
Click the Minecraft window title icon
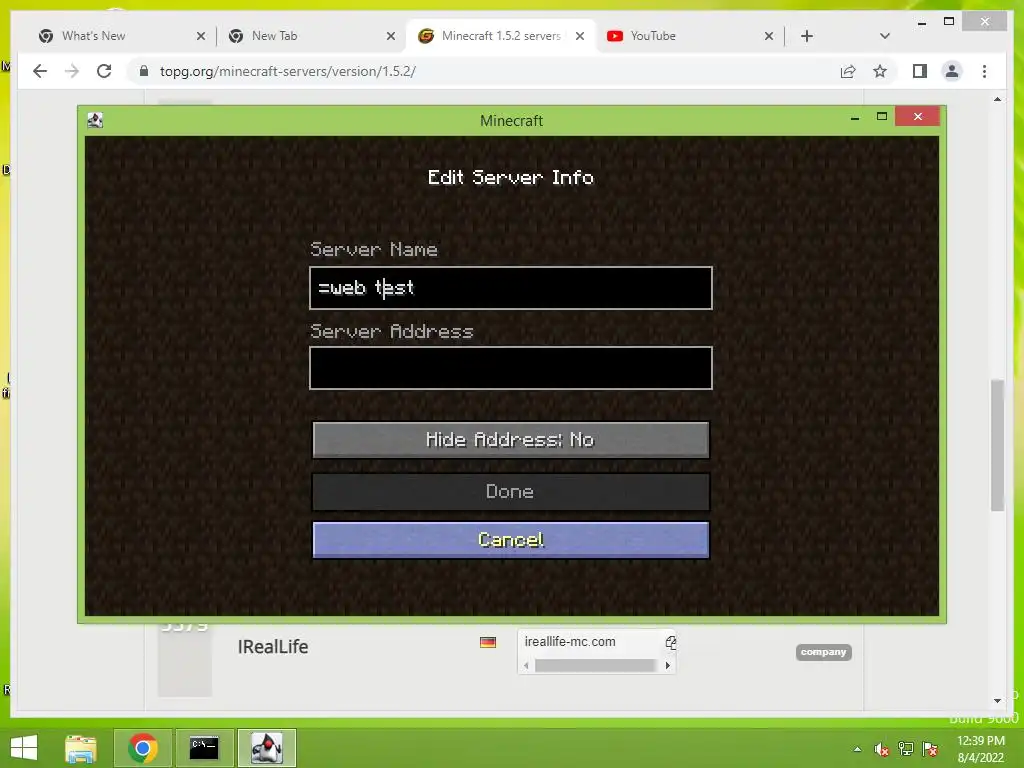[95, 120]
